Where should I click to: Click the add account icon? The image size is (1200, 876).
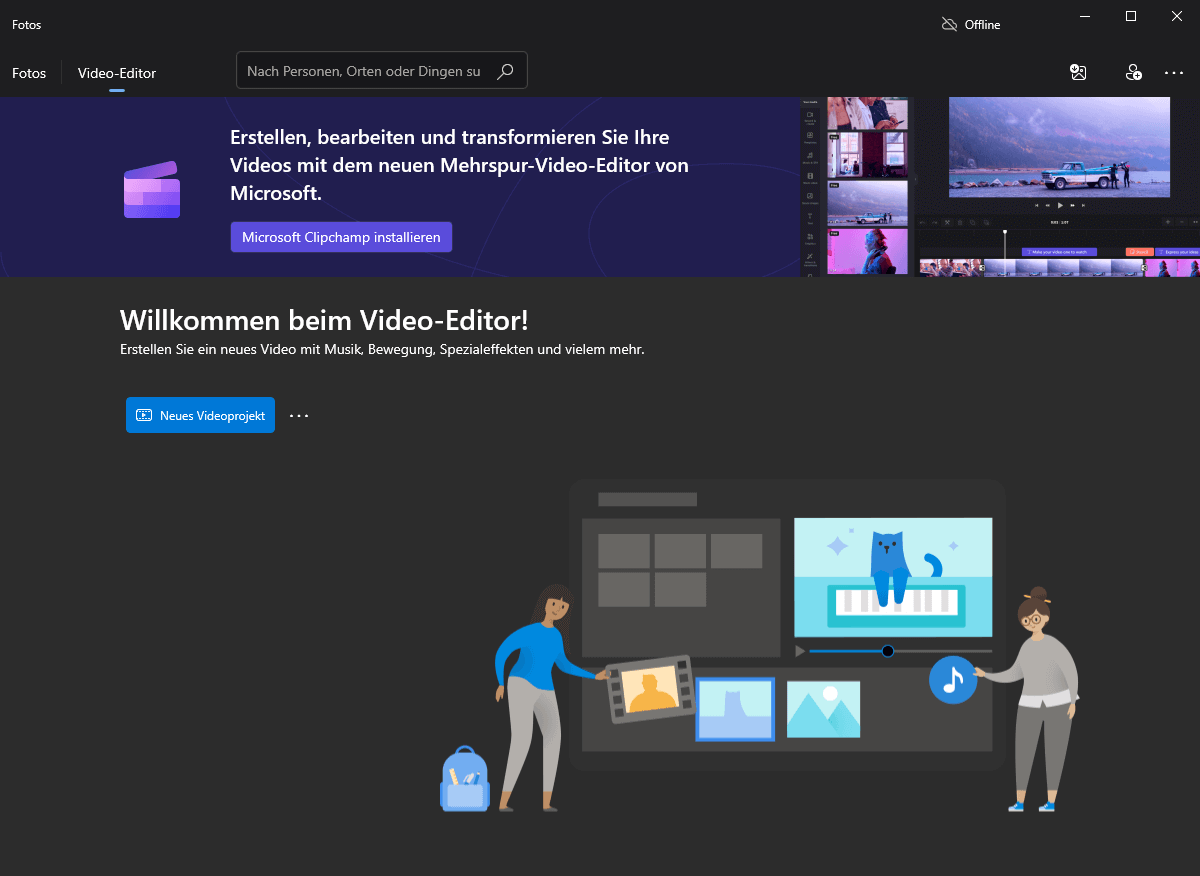pos(1133,72)
